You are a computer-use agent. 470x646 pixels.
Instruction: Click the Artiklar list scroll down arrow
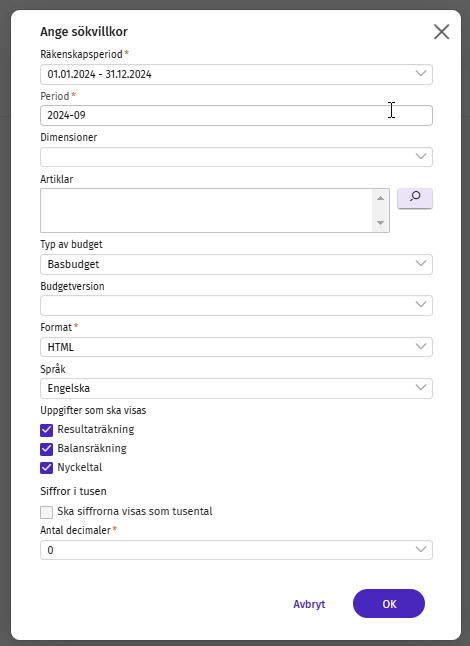tap(380, 223)
